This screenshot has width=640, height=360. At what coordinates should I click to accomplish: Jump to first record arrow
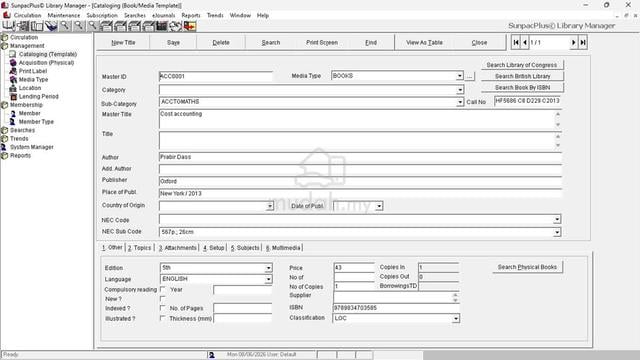516,42
